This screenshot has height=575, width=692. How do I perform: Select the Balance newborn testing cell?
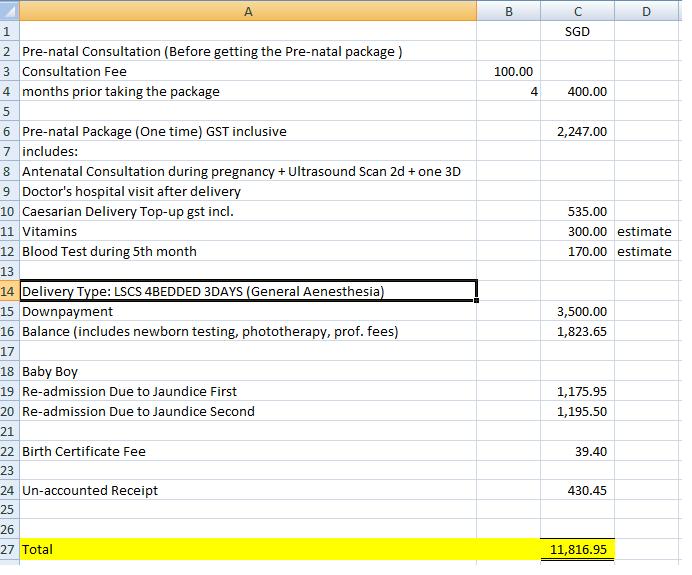click(x=248, y=331)
